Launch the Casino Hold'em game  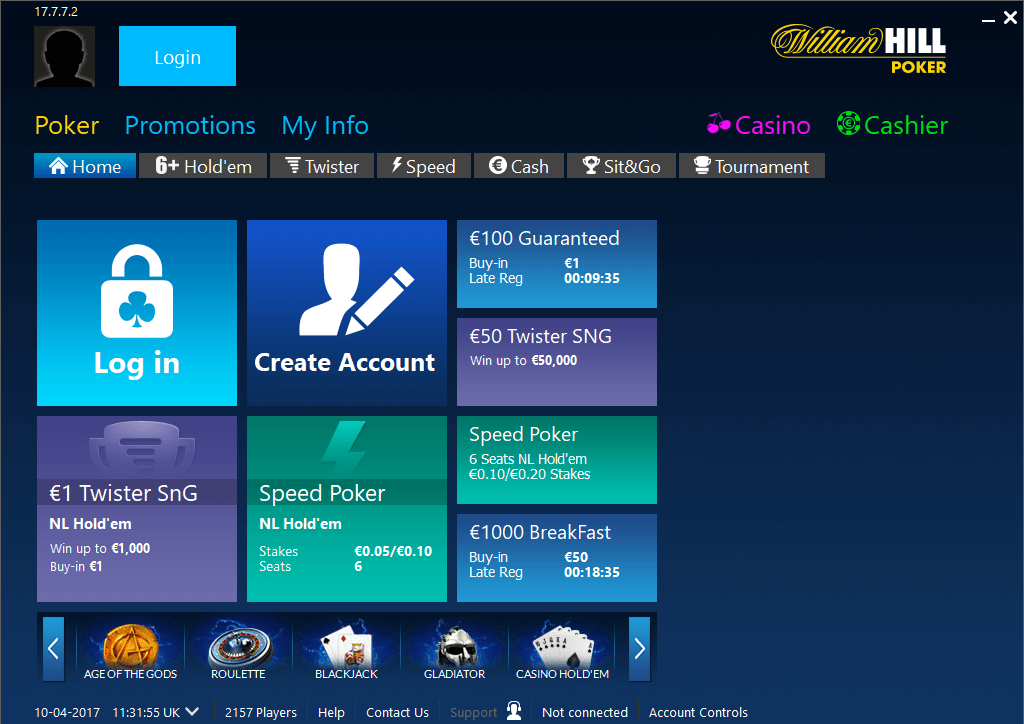(x=562, y=650)
